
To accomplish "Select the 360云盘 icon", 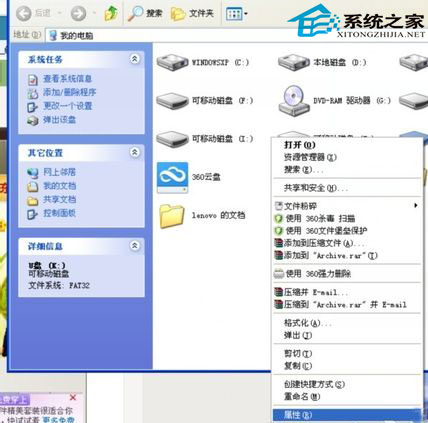I will [x=172, y=178].
